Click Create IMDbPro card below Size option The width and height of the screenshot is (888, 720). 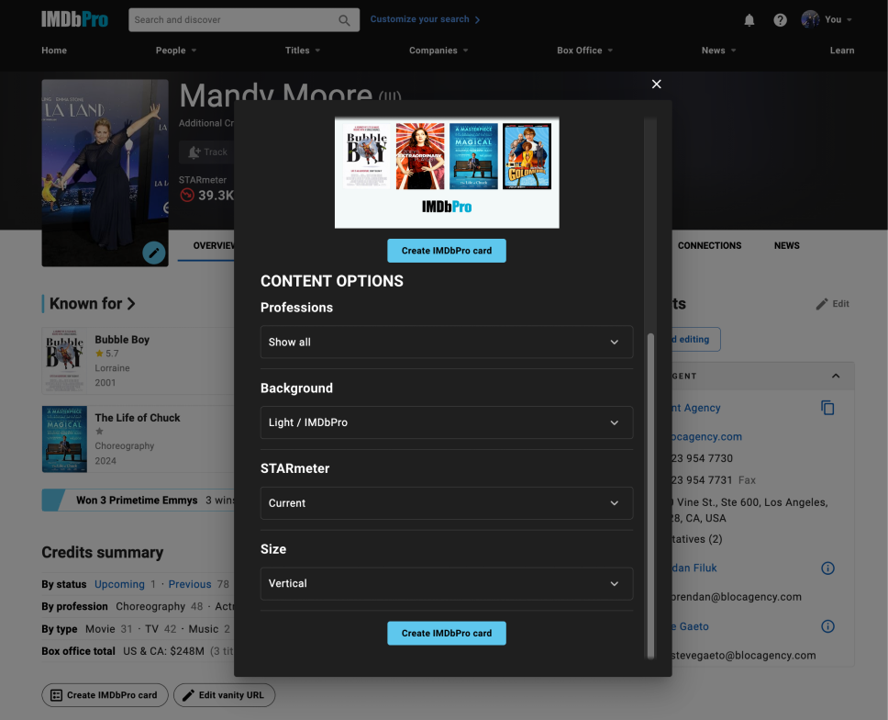click(446, 633)
